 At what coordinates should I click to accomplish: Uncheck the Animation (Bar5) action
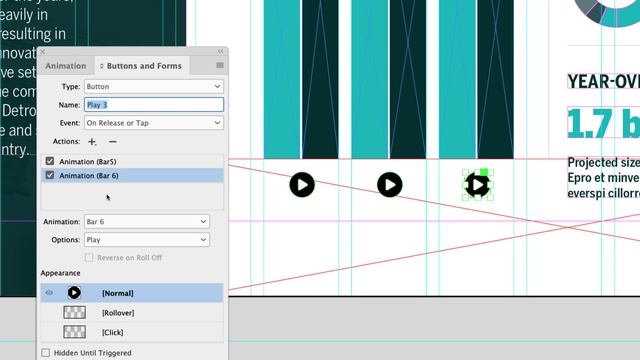click(50, 161)
